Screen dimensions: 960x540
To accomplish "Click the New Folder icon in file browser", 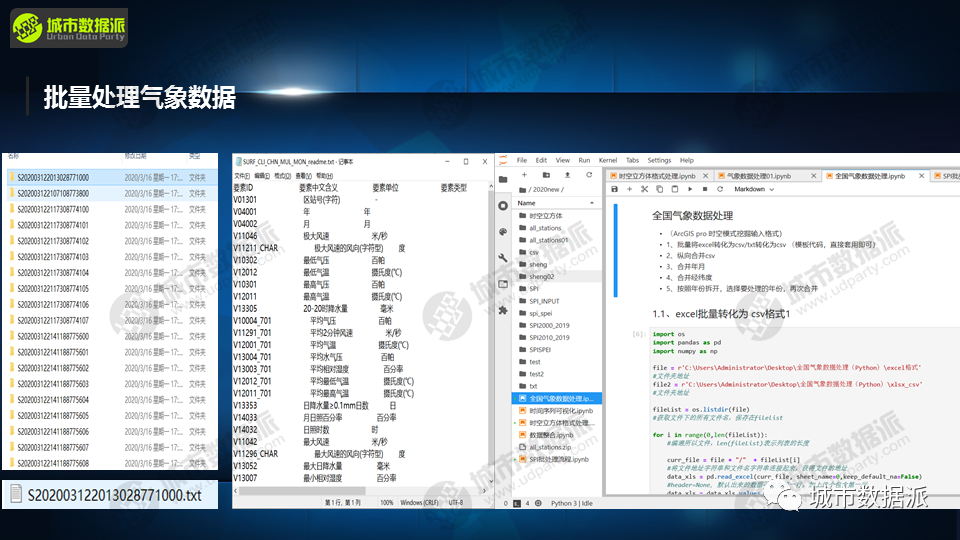I will point(546,175).
